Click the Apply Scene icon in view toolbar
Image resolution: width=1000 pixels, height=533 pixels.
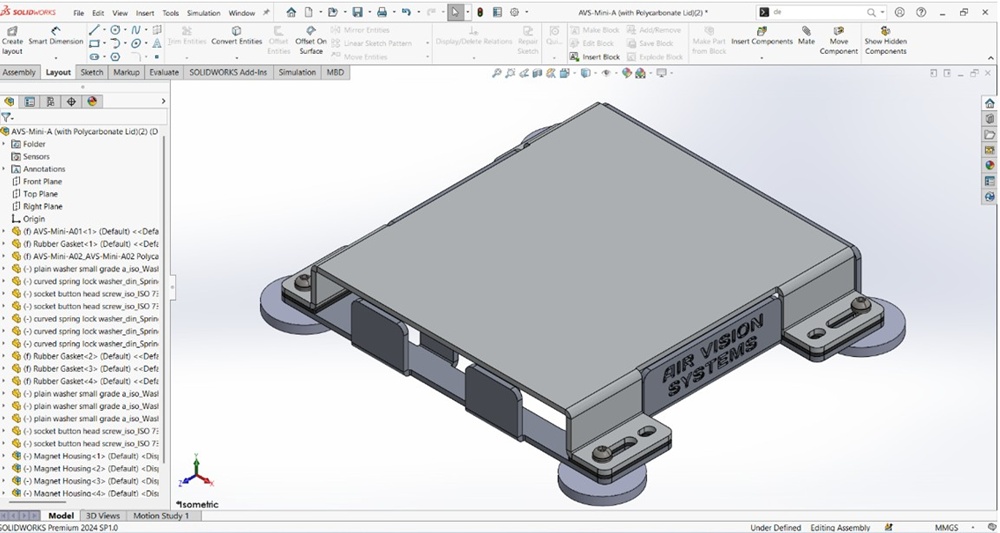click(x=640, y=73)
